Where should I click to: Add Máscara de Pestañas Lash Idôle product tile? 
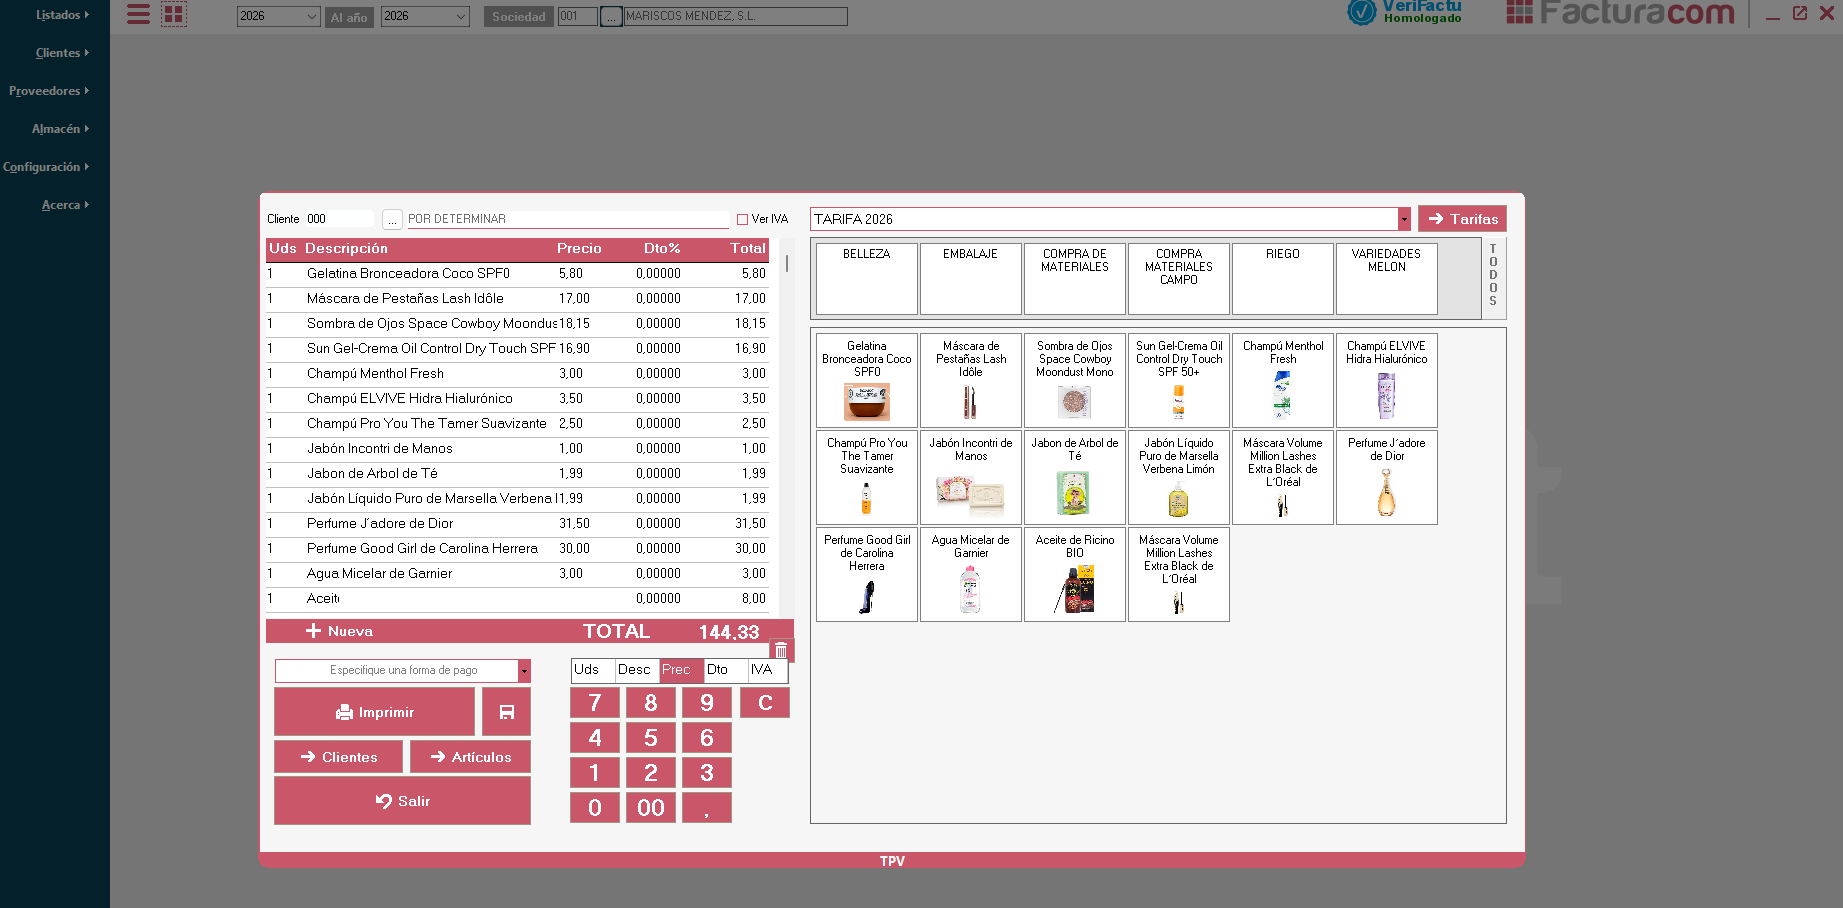pos(971,380)
